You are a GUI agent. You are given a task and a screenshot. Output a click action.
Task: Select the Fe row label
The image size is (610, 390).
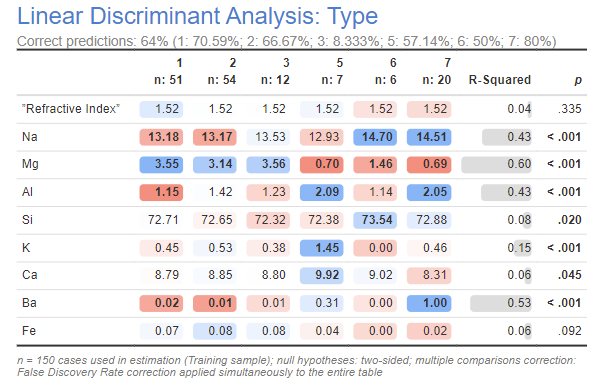click(29, 331)
